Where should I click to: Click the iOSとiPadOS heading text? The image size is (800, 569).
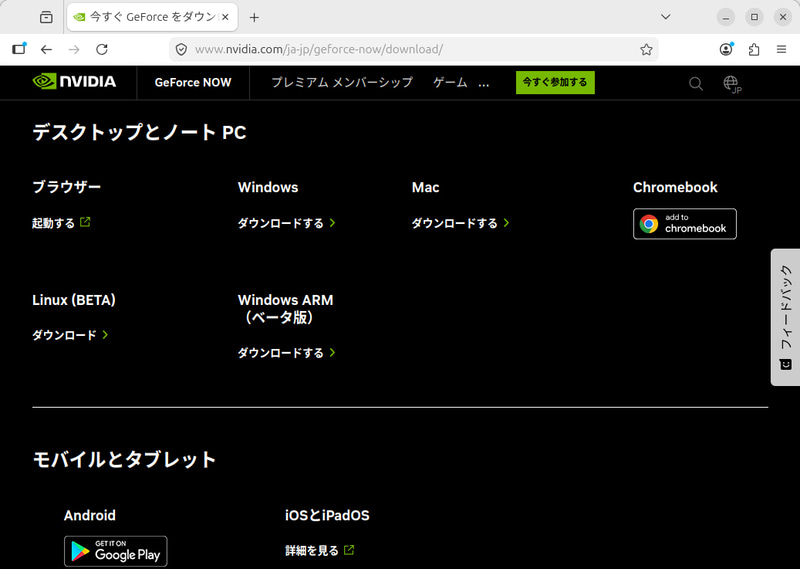(x=327, y=515)
